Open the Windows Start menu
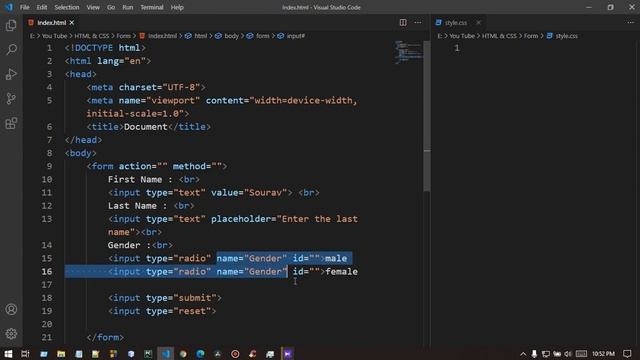640x360 pixels. (x=8, y=354)
